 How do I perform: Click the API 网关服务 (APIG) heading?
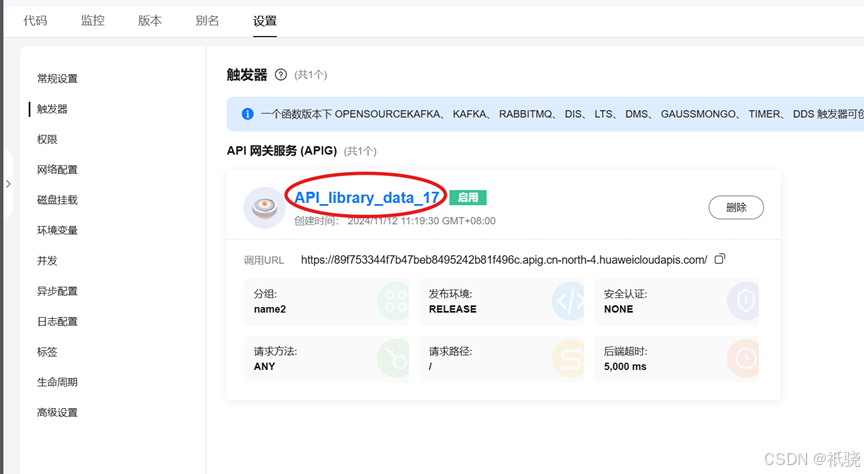pyautogui.click(x=282, y=150)
